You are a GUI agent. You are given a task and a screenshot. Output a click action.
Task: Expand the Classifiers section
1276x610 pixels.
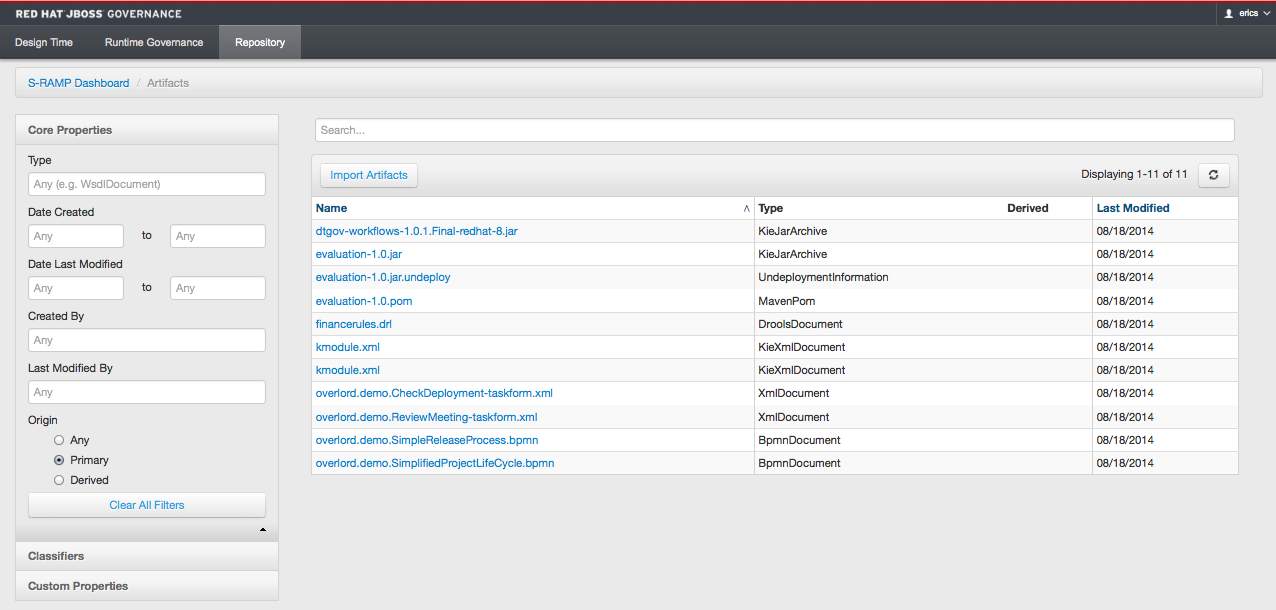point(147,556)
